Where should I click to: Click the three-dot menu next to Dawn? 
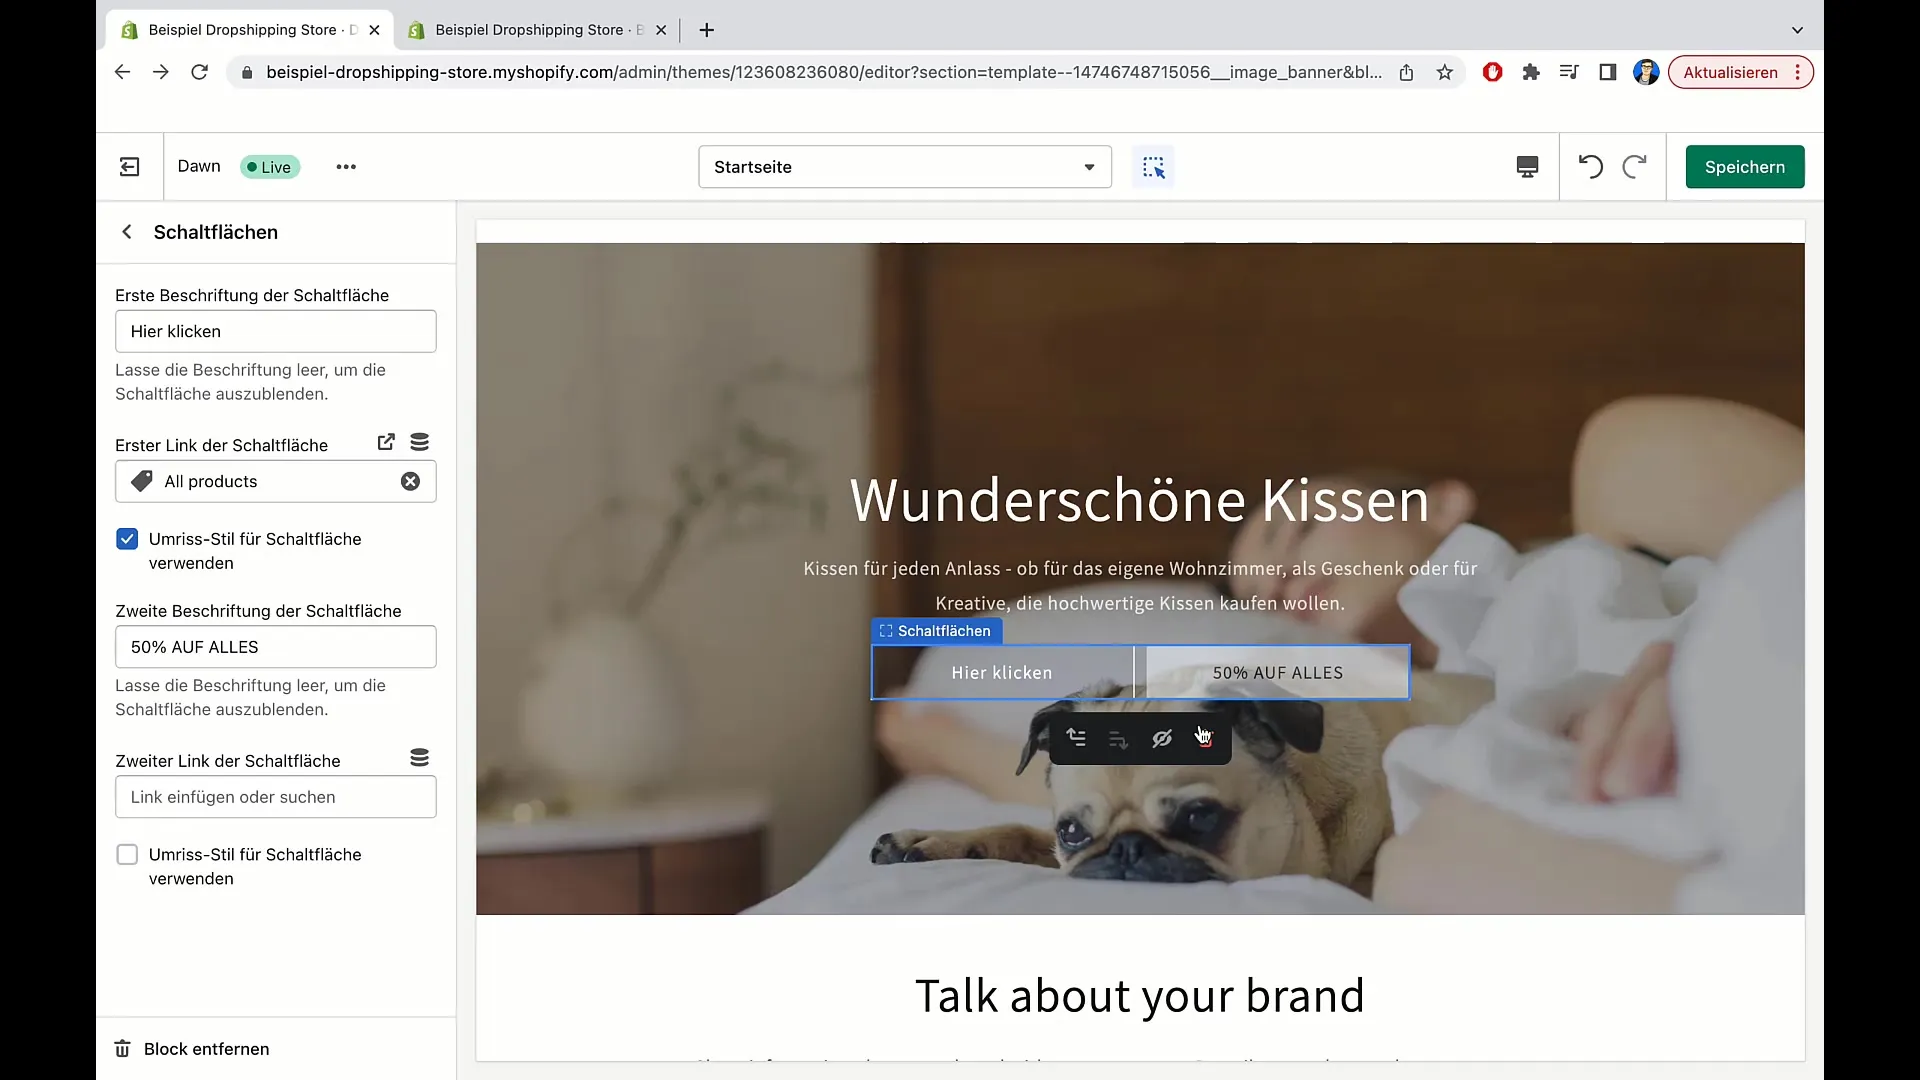pyautogui.click(x=347, y=166)
